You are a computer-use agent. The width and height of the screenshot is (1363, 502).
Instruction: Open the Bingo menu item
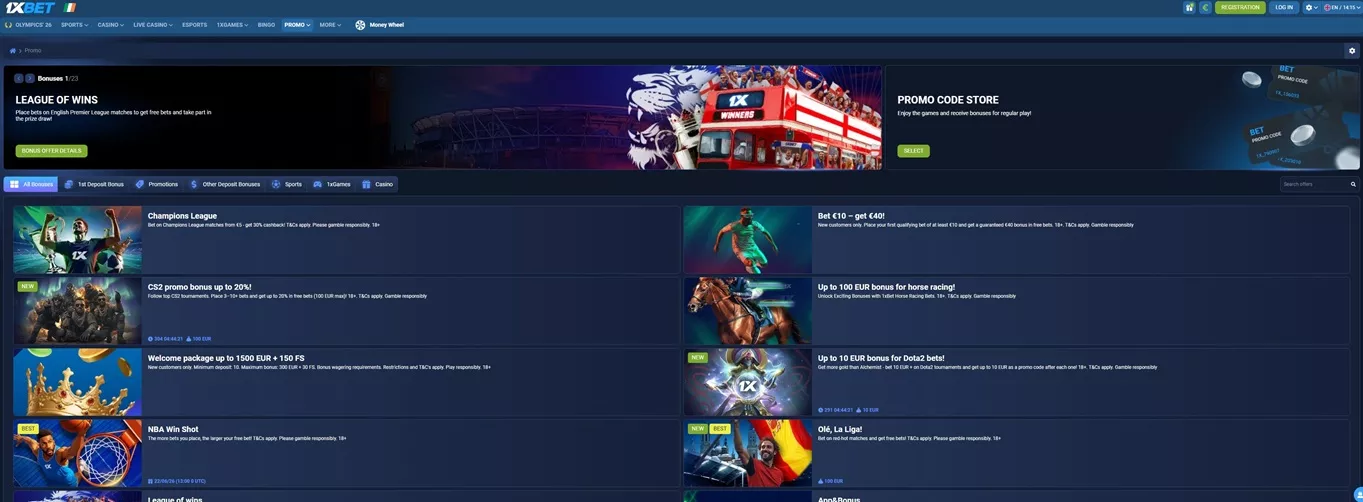(266, 25)
